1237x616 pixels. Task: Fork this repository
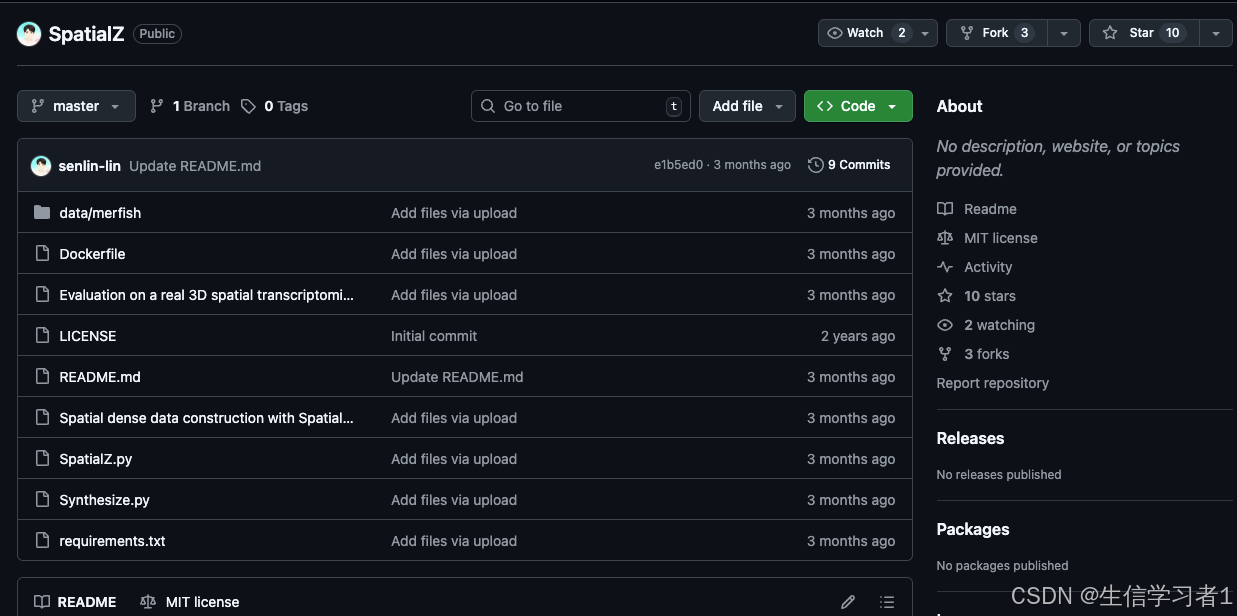(996, 33)
